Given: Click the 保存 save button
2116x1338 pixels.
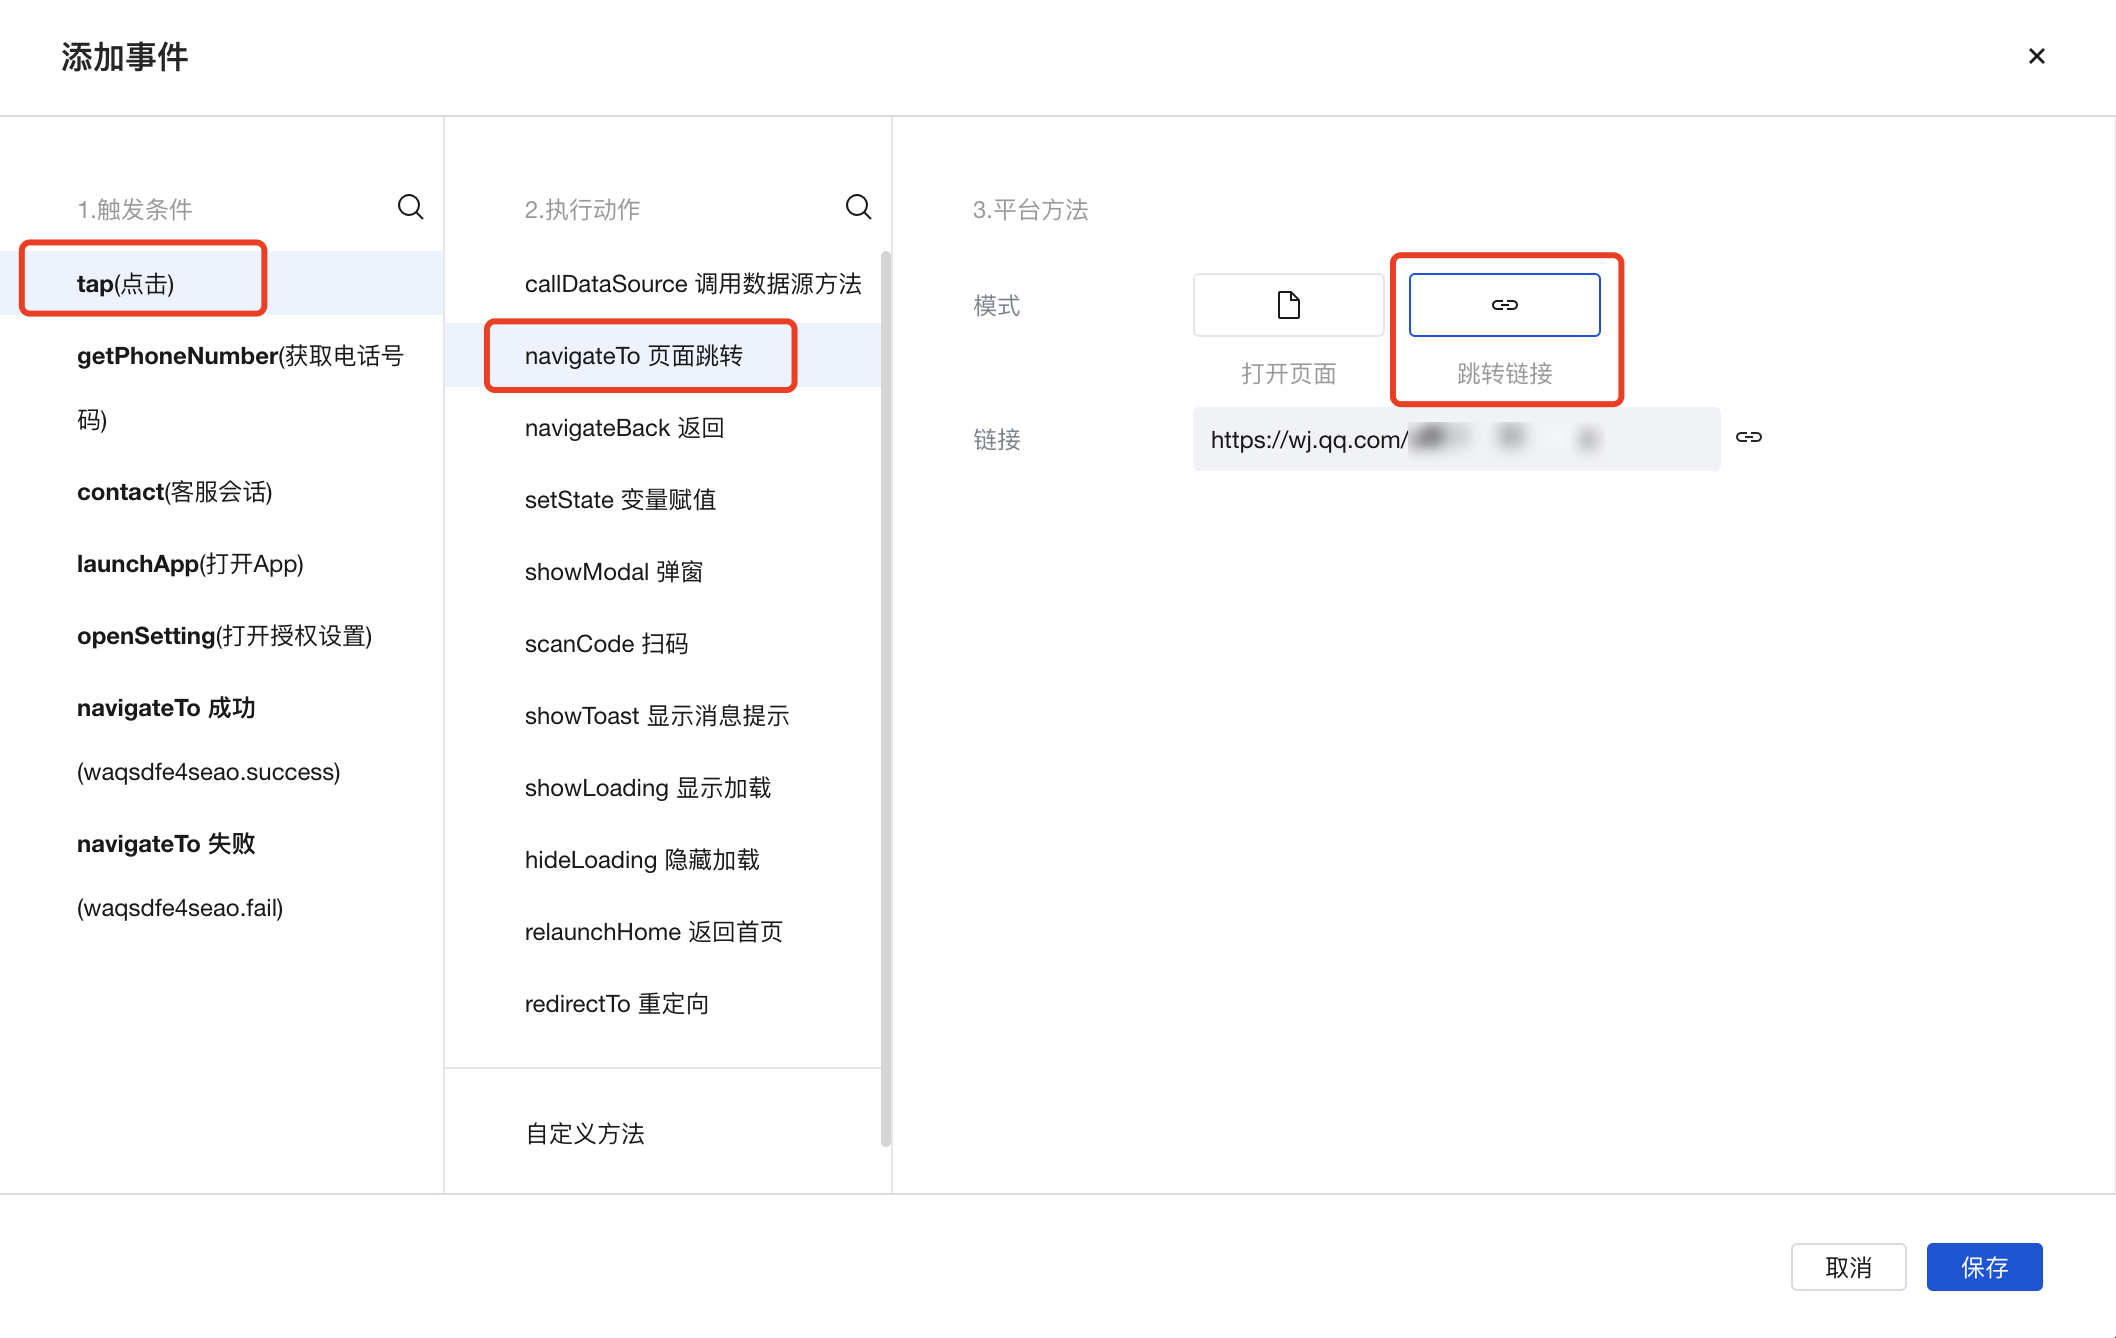Looking at the screenshot, I should pyautogui.click(x=1984, y=1267).
